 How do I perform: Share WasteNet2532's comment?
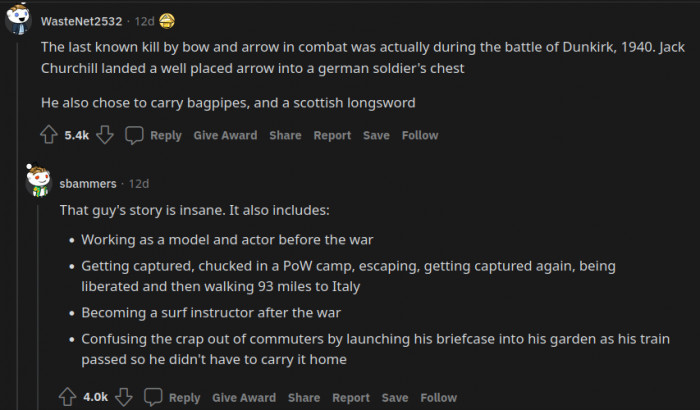(285, 135)
